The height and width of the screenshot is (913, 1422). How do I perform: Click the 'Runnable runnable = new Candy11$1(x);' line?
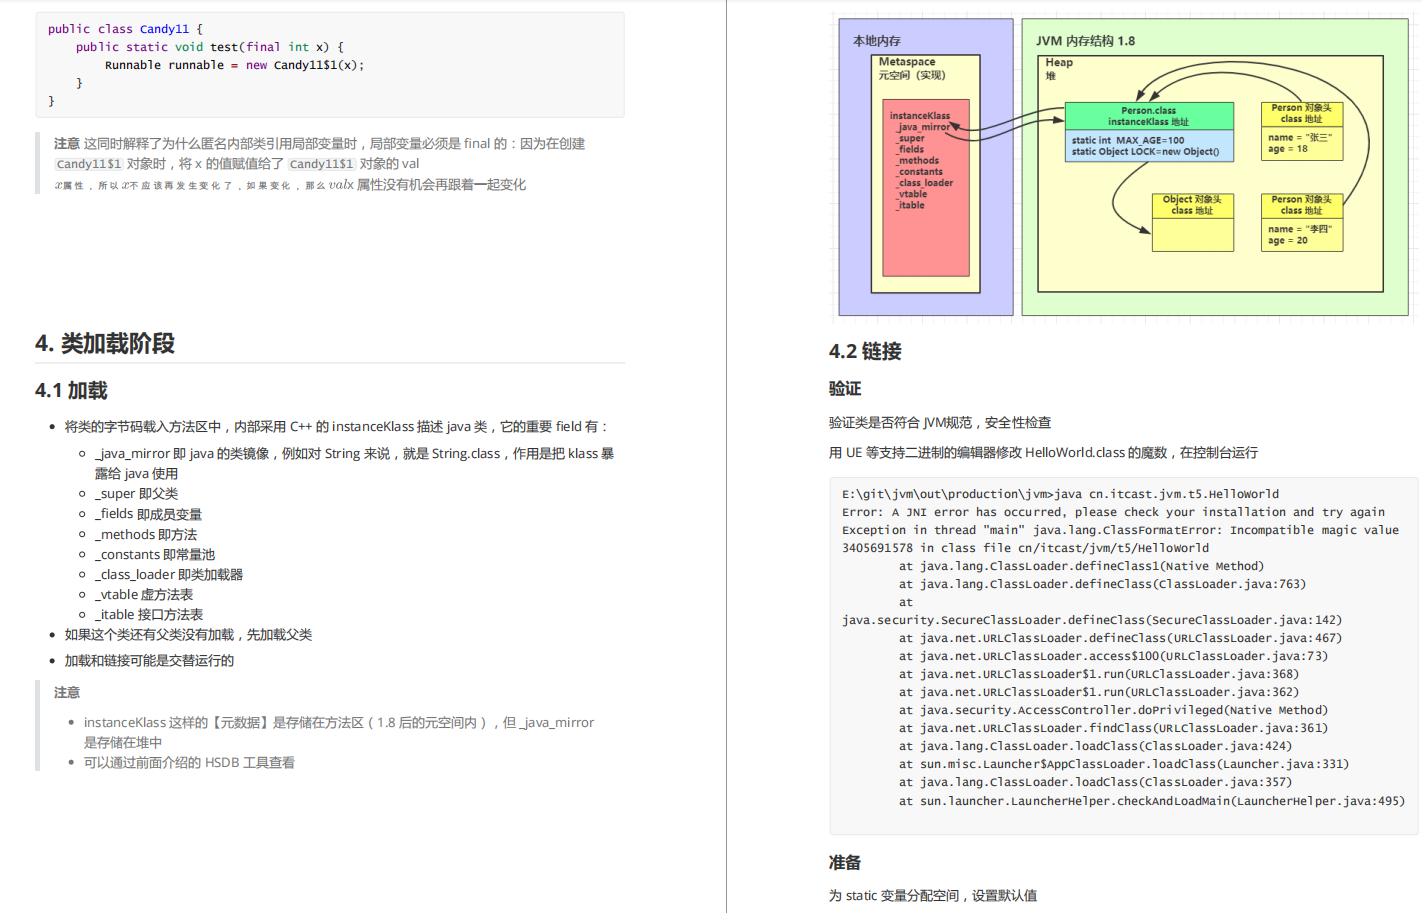tap(235, 65)
